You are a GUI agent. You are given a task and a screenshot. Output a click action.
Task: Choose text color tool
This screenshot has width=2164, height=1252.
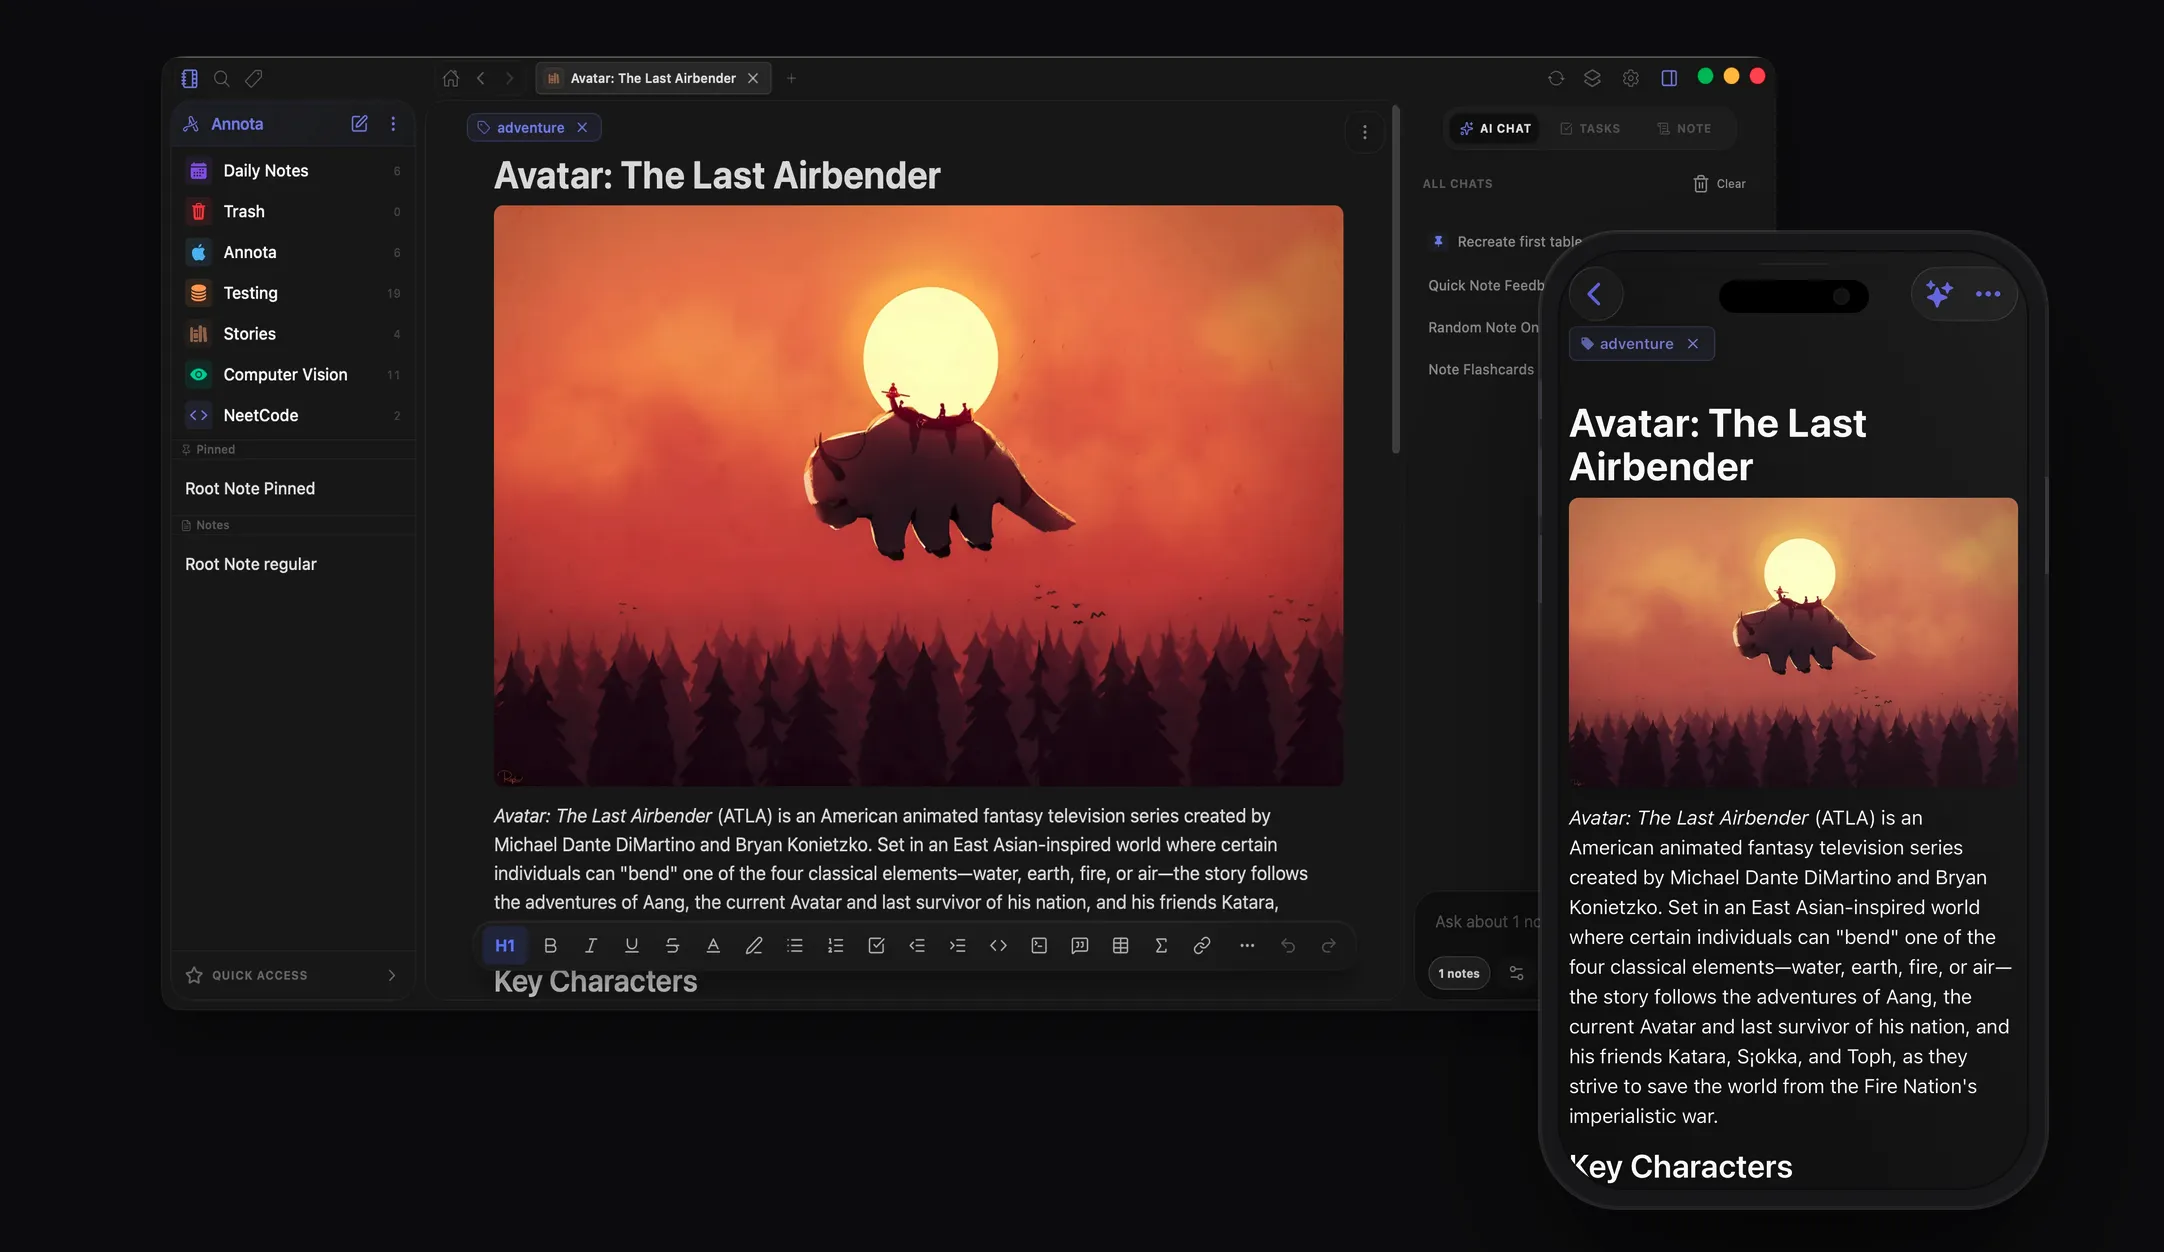(x=713, y=946)
